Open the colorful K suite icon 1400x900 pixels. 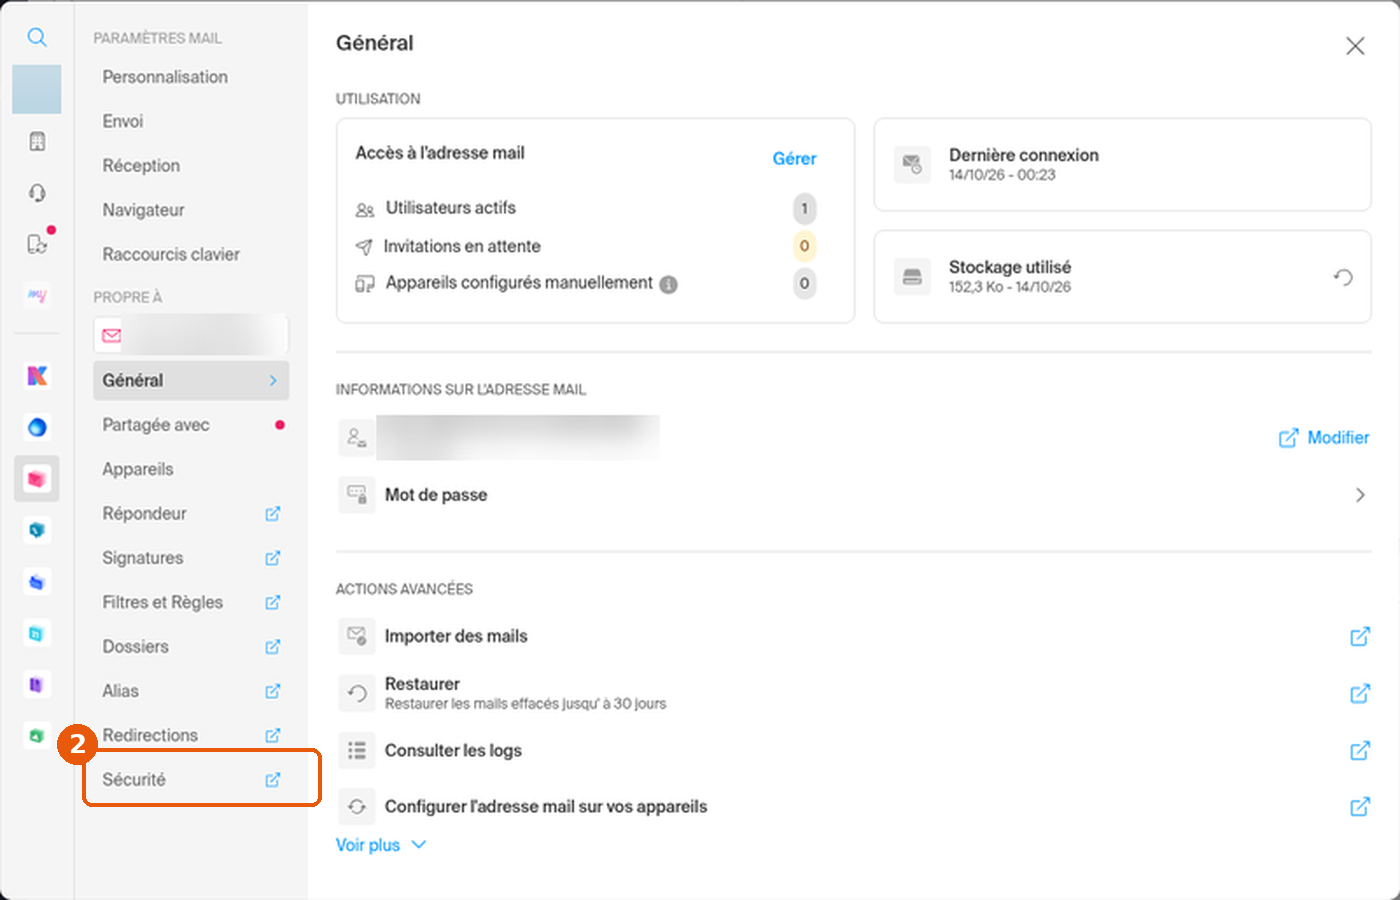coord(37,375)
